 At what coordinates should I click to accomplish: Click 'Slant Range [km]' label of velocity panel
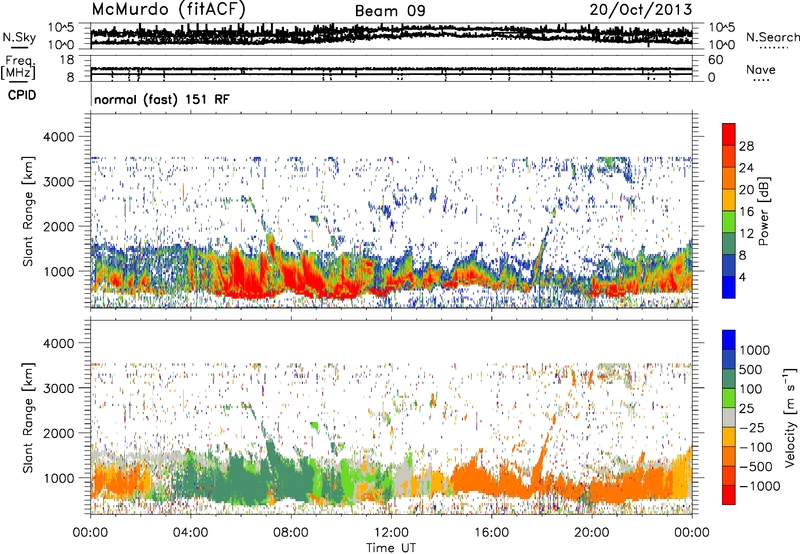(28, 417)
